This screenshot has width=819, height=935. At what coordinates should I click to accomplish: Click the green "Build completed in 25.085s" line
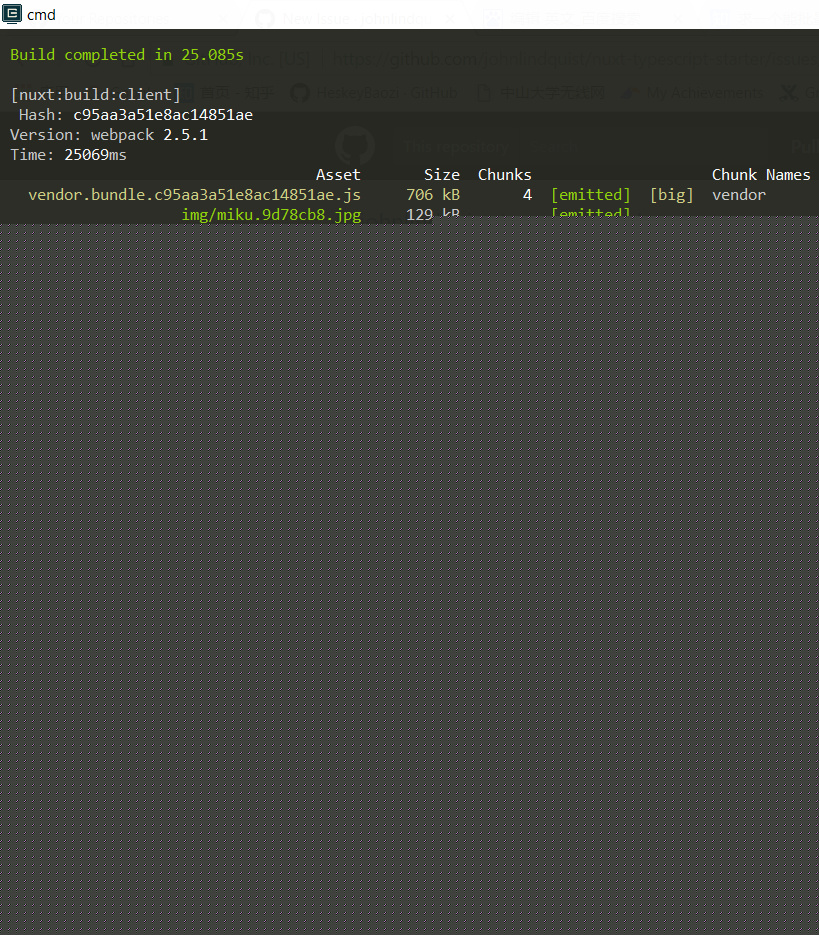pyautogui.click(x=127, y=55)
